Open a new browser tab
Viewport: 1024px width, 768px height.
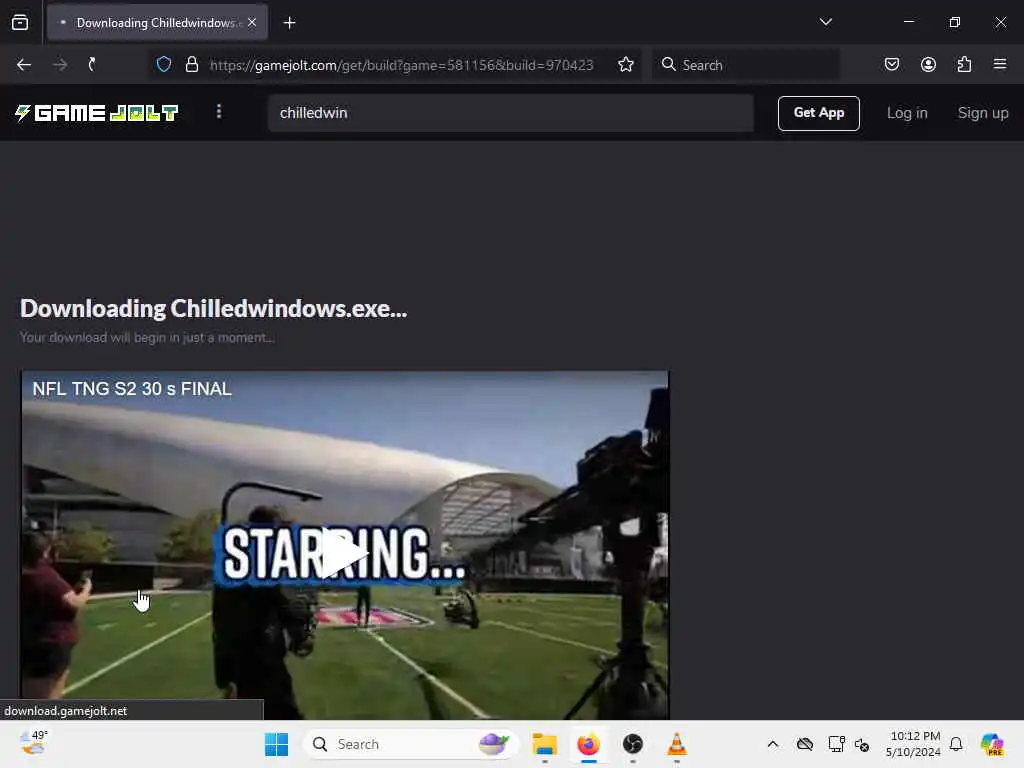coord(289,23)
